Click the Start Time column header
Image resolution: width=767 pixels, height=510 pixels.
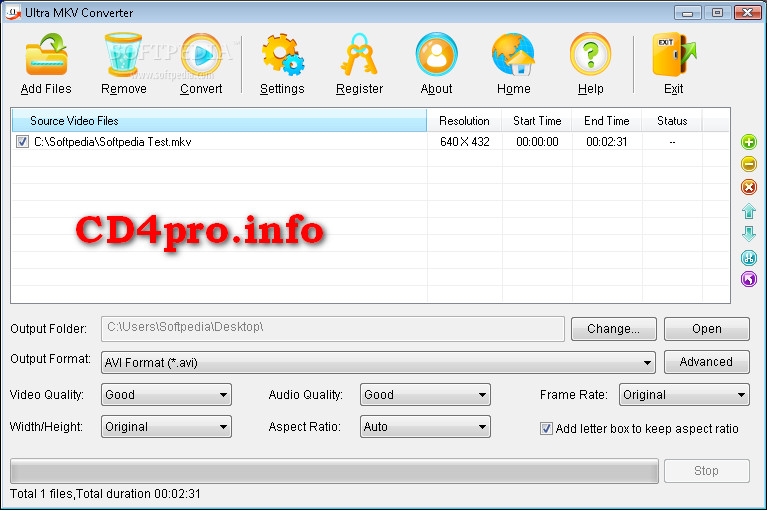coord(537,121)
